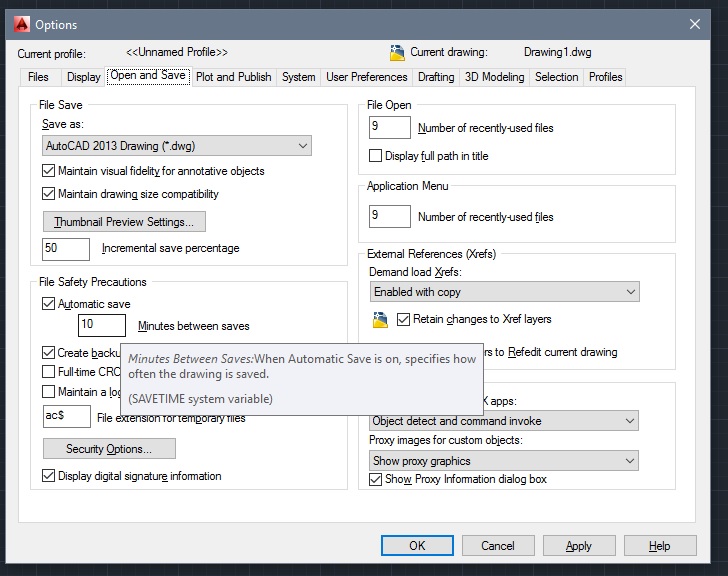Open Proxy images for custom objects dropdown
Image resolution: width=728 pixels, height=576 pixels.
(504, 461)
